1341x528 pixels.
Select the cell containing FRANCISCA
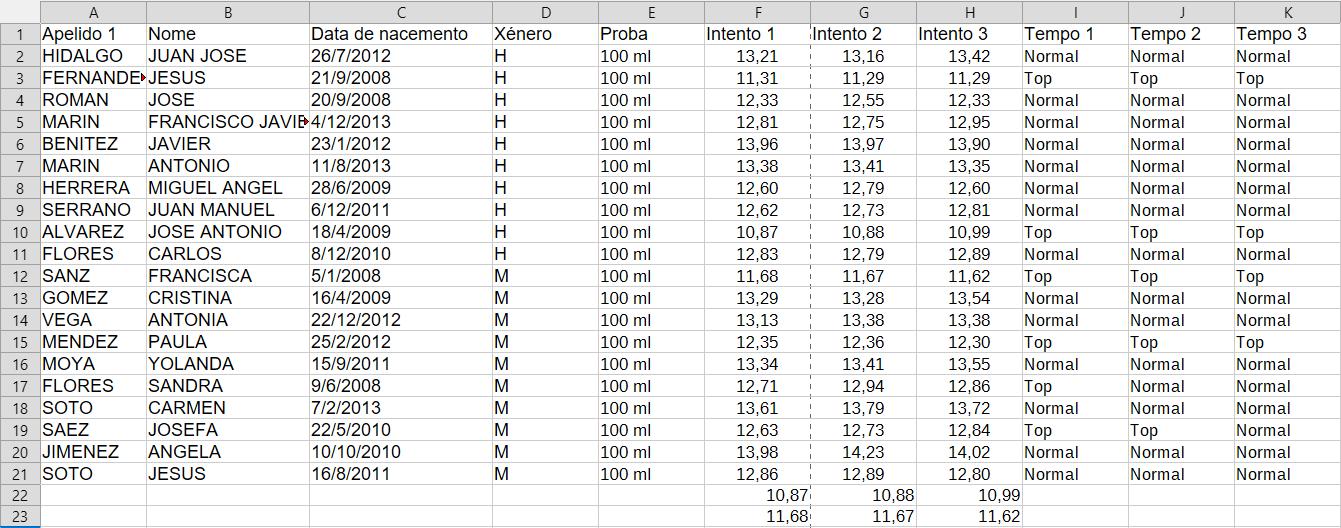point(228,276)
